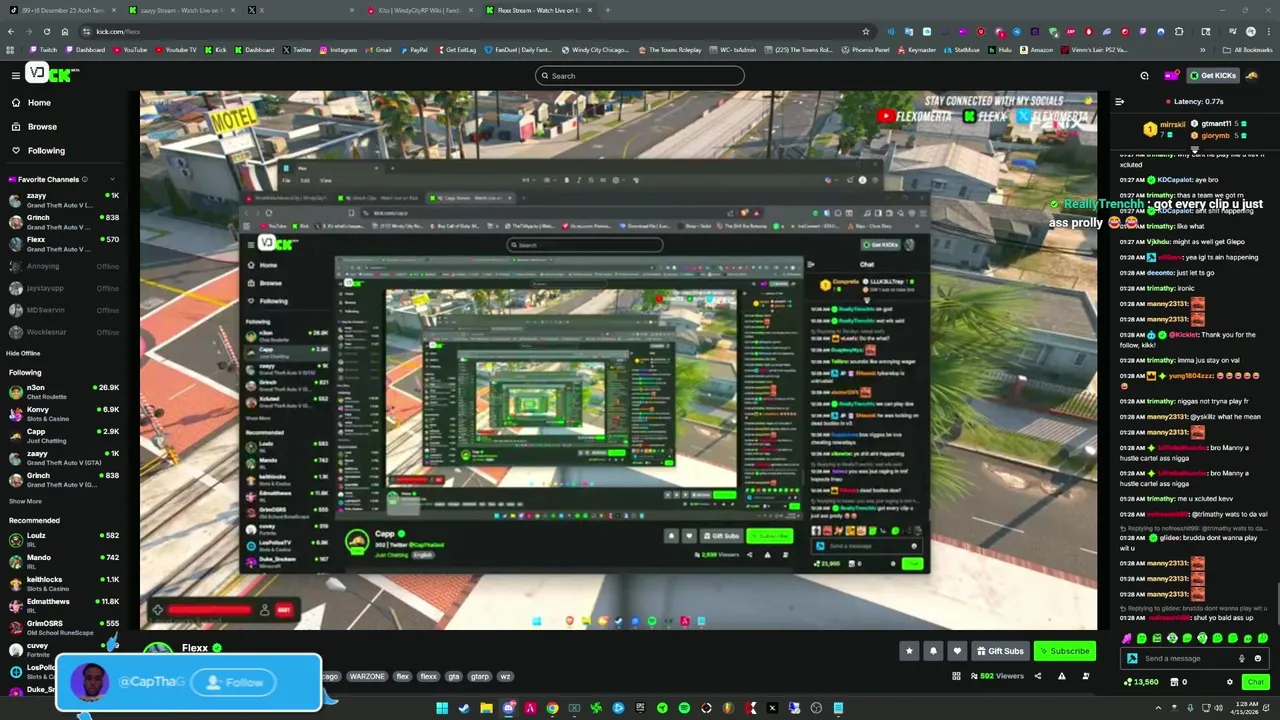The width and height of the screenshot is (1280, 720).
Task: Toggle stream notifications bell
Action: point(933,651)
